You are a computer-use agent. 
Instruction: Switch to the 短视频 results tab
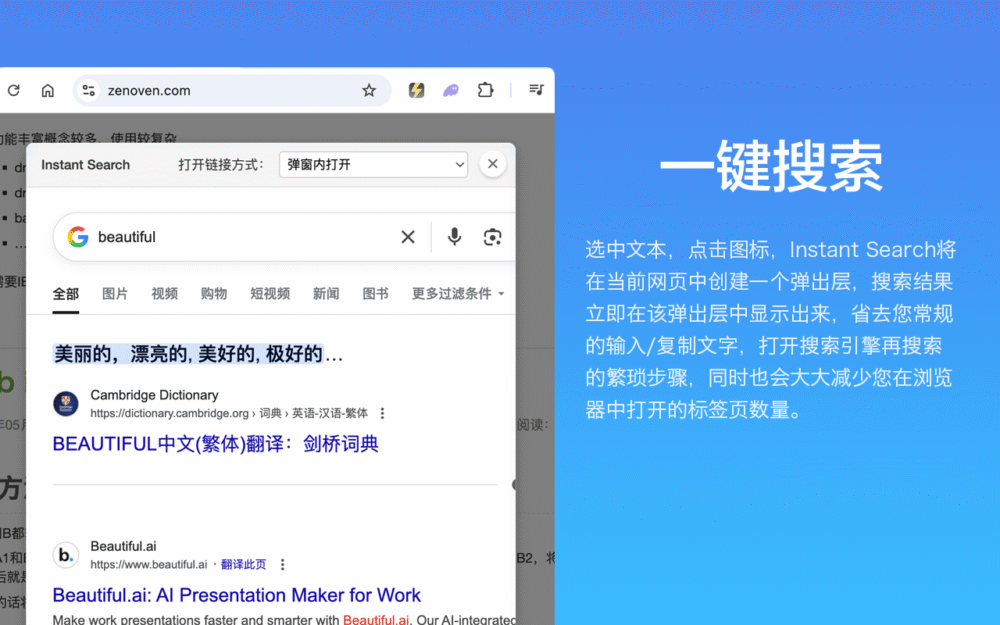point(270,293)
